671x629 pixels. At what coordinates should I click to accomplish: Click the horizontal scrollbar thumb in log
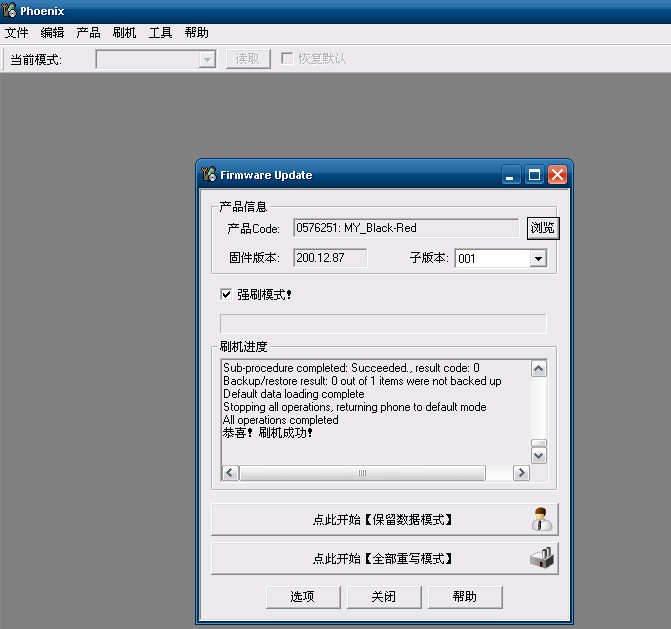[x=362, y=473]
